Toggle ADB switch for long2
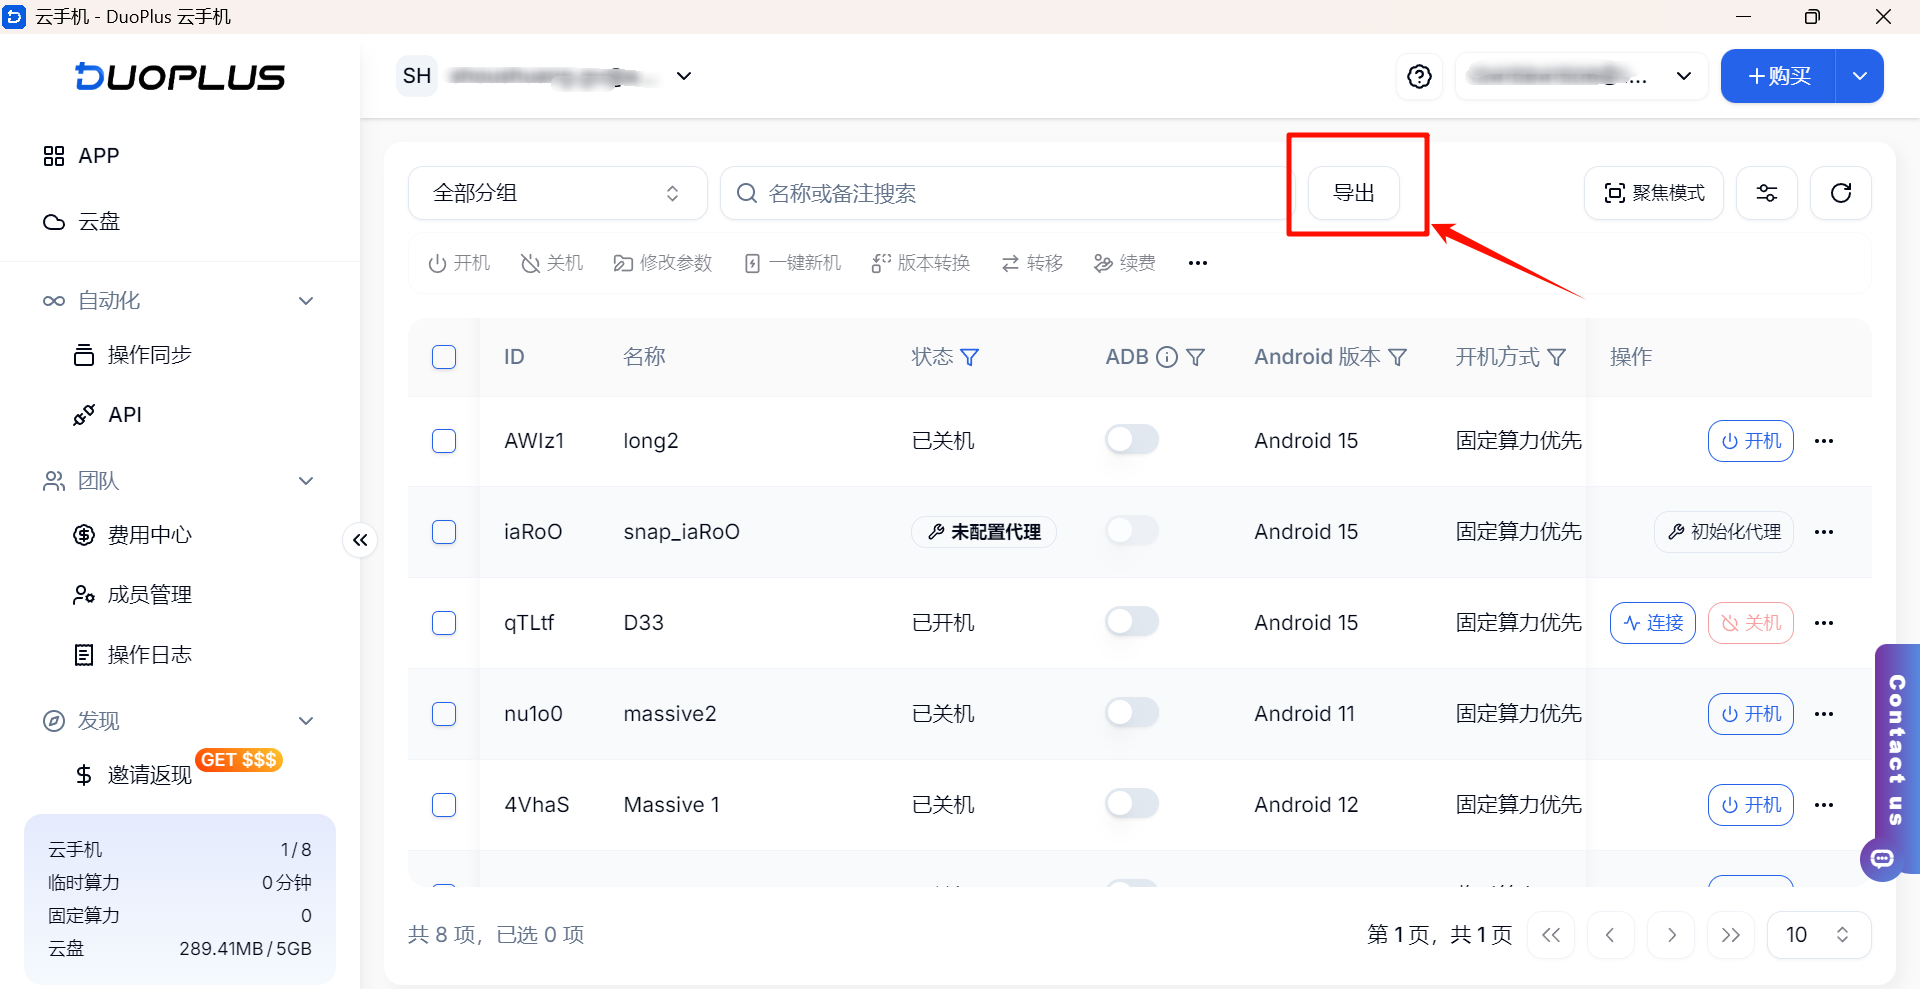This screenshot has width=1920, height=989. (x=1132, y=440)
